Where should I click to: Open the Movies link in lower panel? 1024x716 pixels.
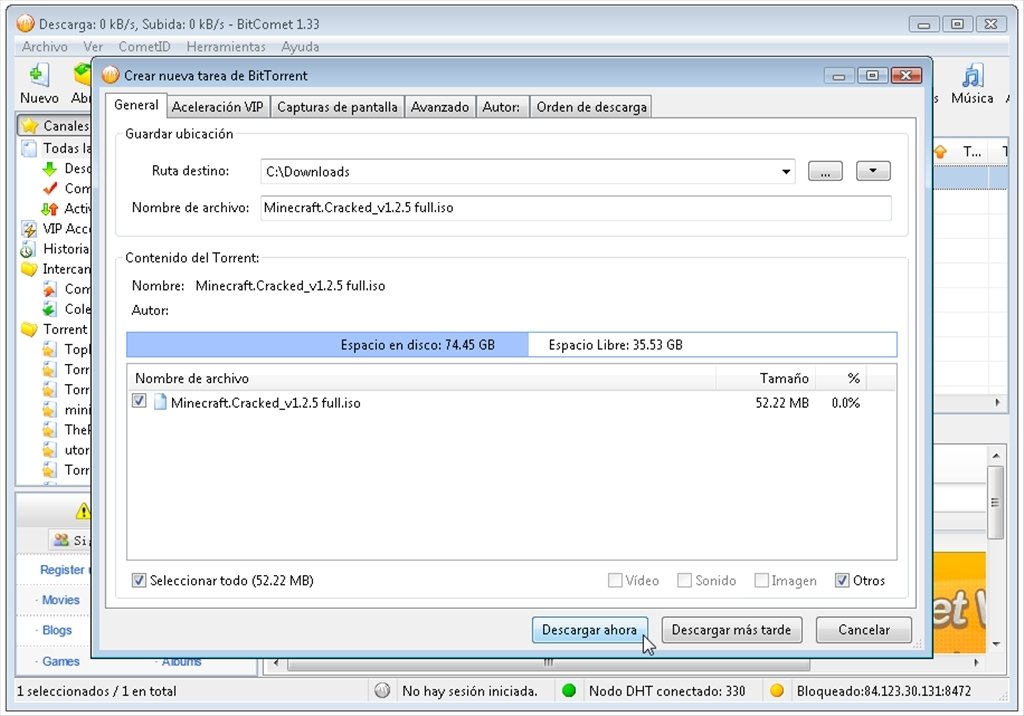(61, 600)
